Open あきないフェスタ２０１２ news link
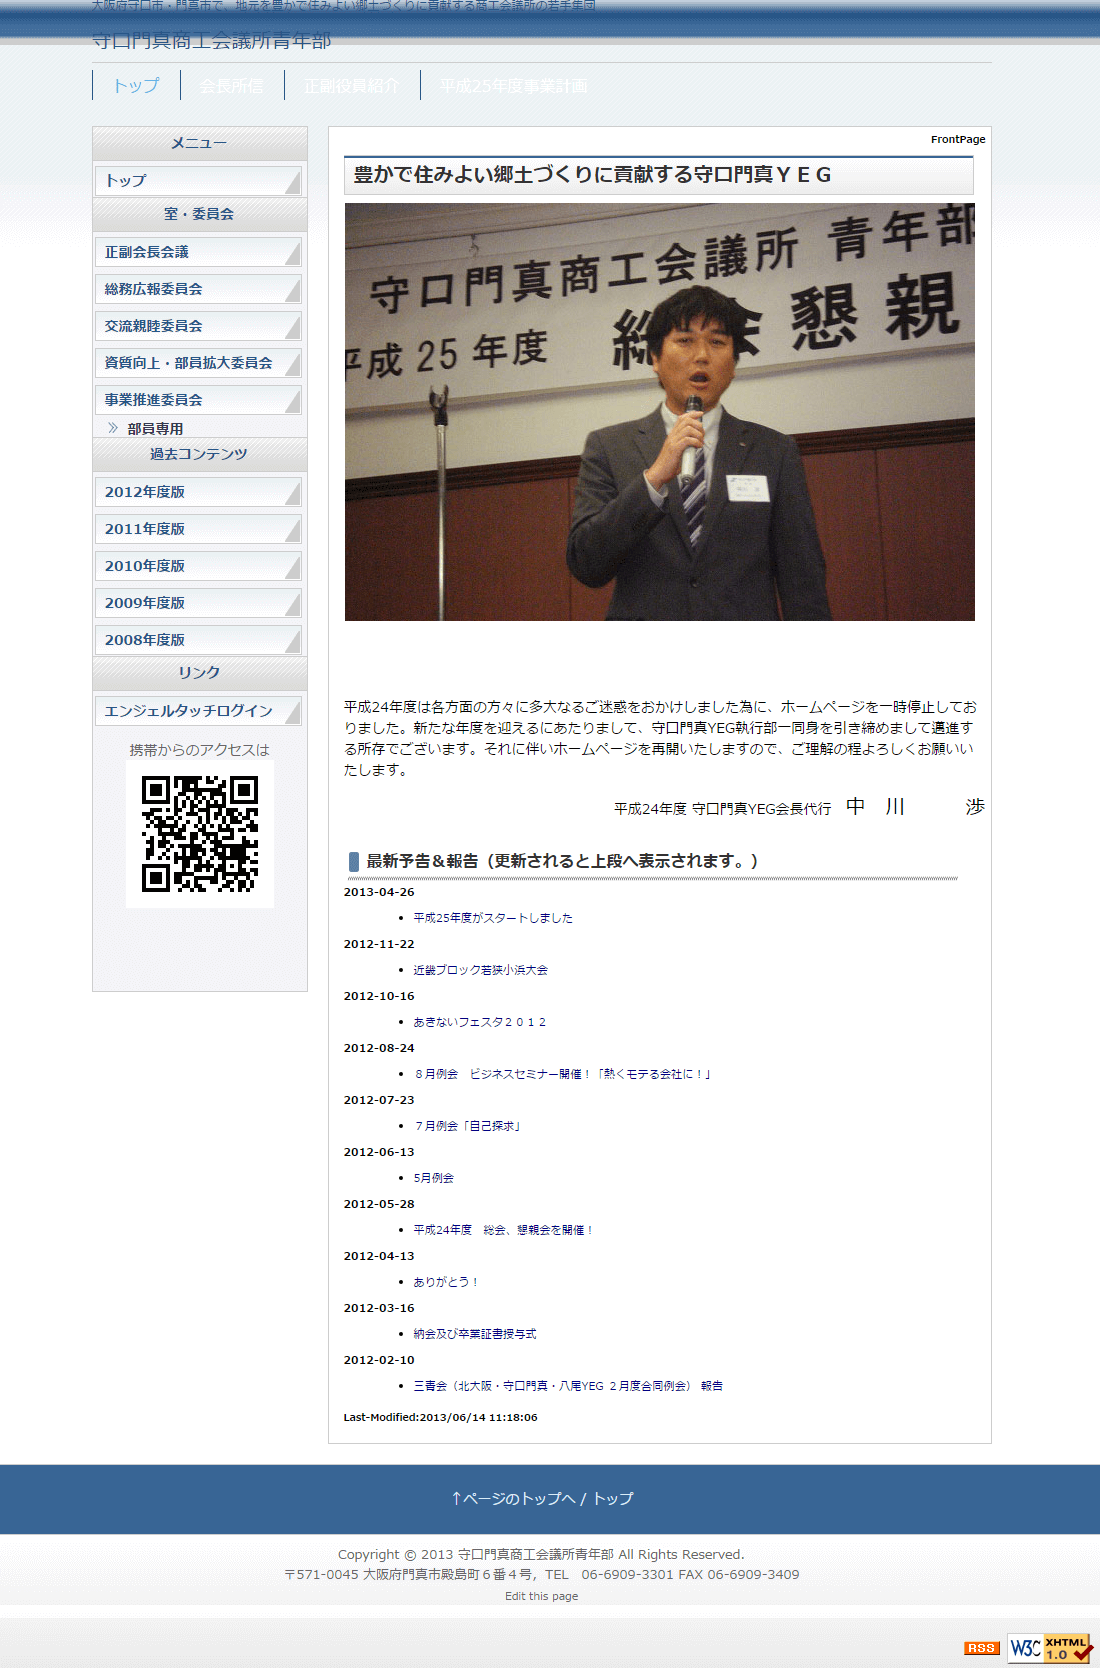This screenshot has width=1100, height=1668. point(480,1022)
